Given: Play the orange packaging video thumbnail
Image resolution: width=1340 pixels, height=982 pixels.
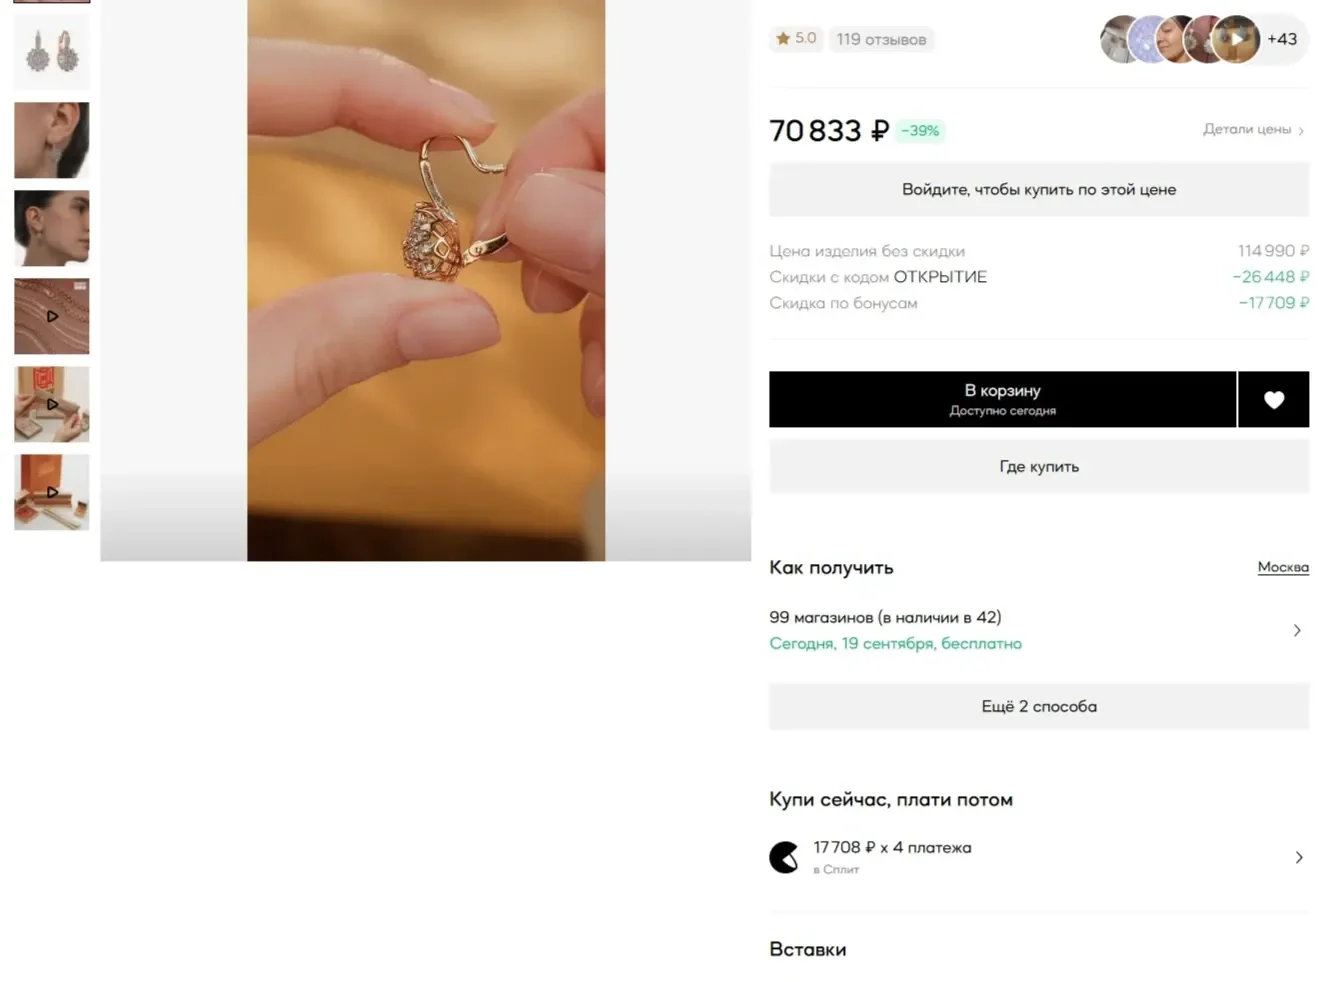Looking at the screenshot, I should (52, 492).
